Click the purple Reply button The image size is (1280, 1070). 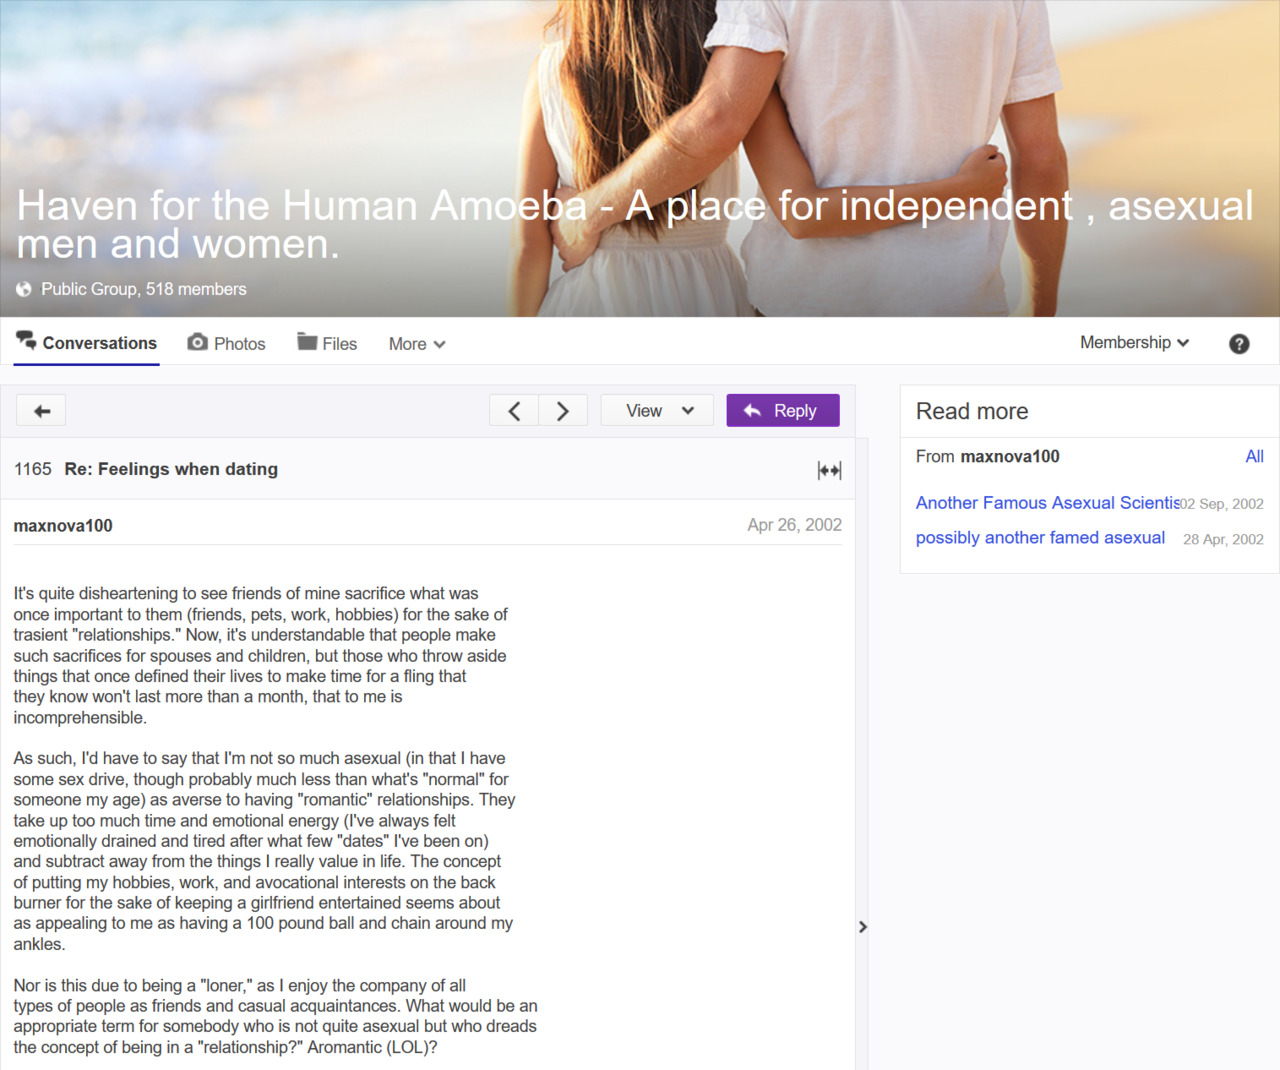click(x=783, y=411)
